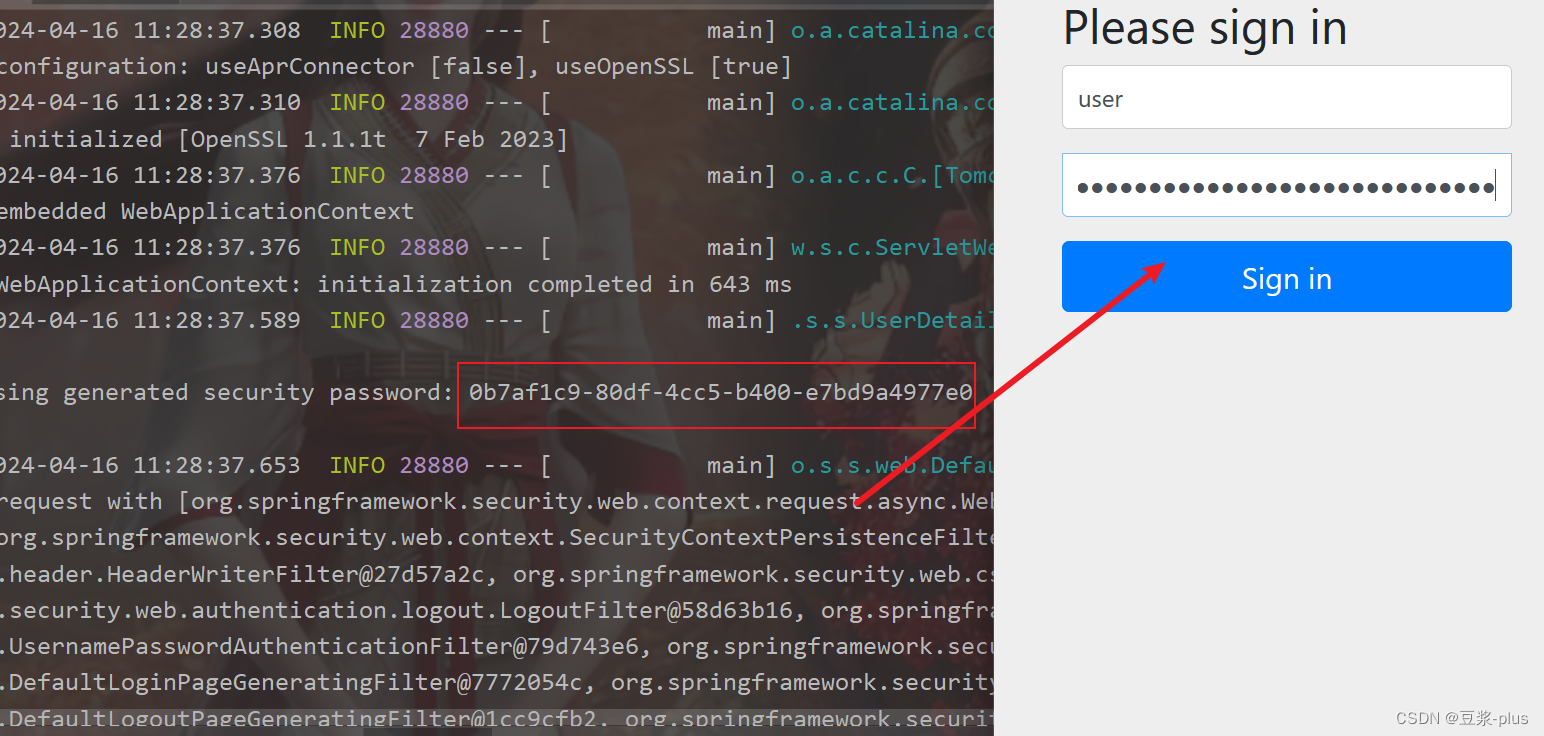Click the Sign in button

tap(1286, 276)
